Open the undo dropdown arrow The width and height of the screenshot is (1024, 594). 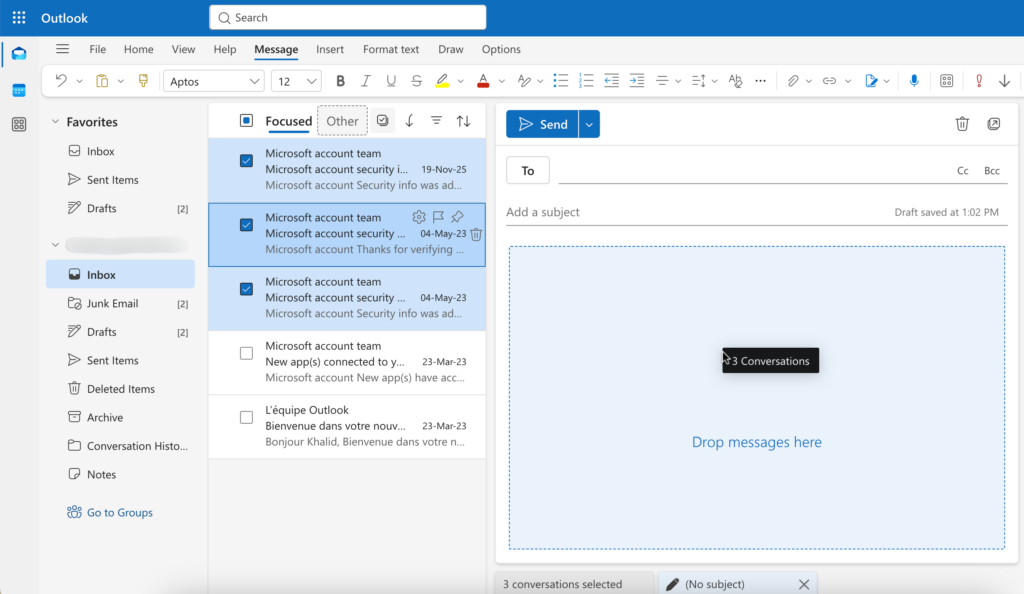click(x=80, y=81)
